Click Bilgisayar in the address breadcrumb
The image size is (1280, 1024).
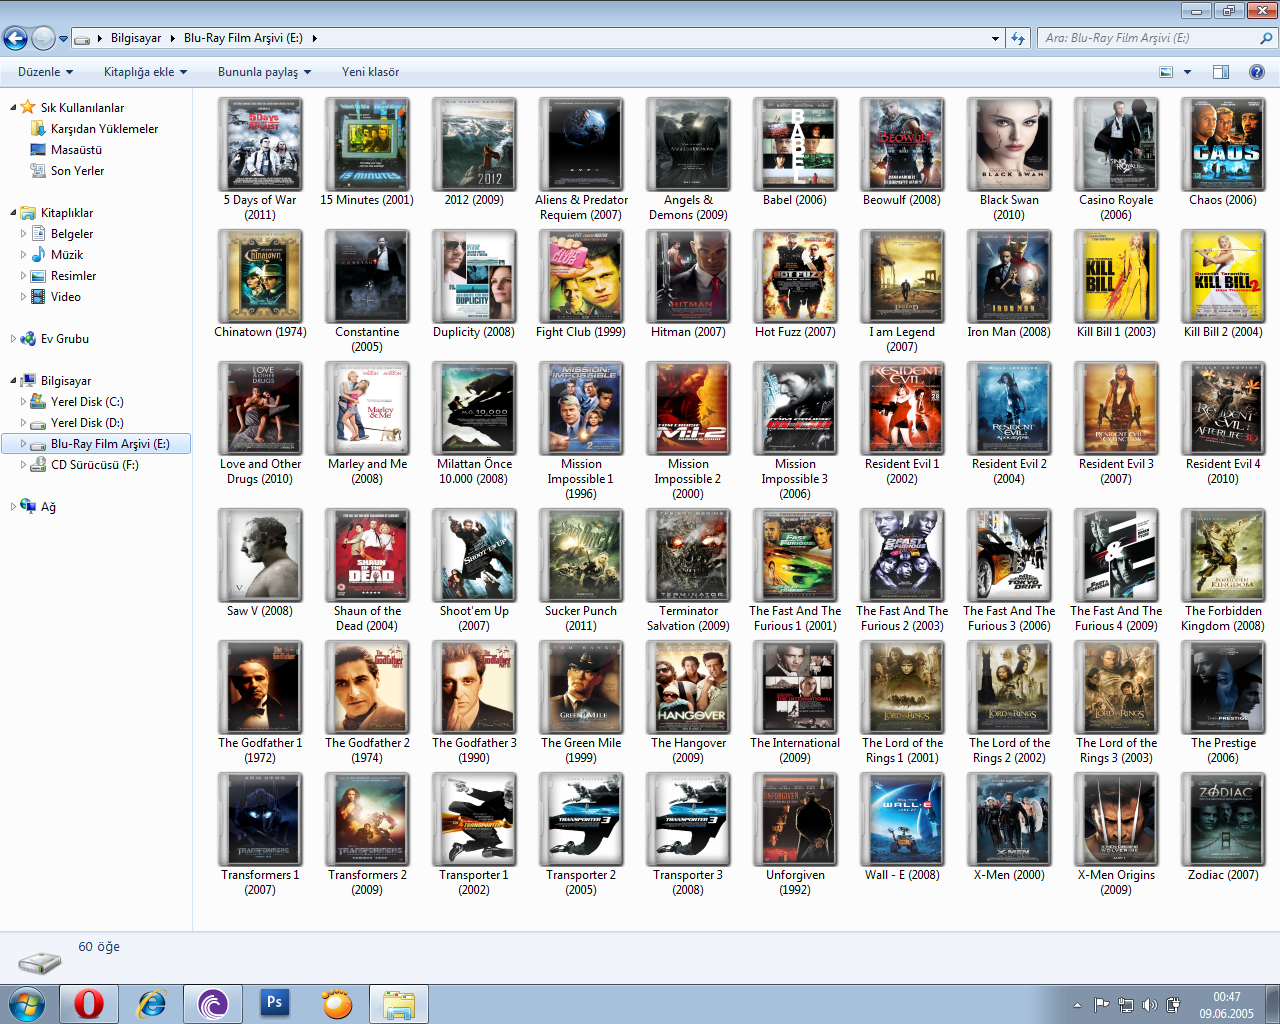coord(136,38)
